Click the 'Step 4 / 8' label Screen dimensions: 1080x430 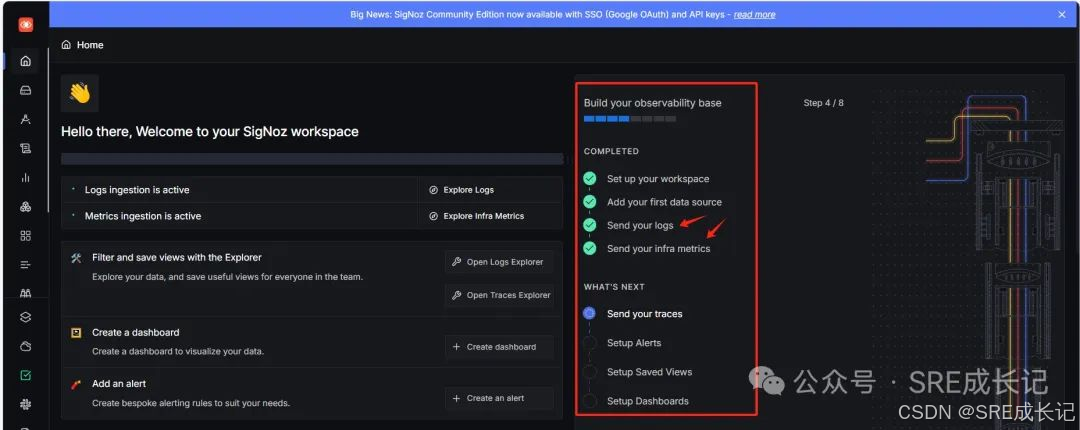click(824, 103)
